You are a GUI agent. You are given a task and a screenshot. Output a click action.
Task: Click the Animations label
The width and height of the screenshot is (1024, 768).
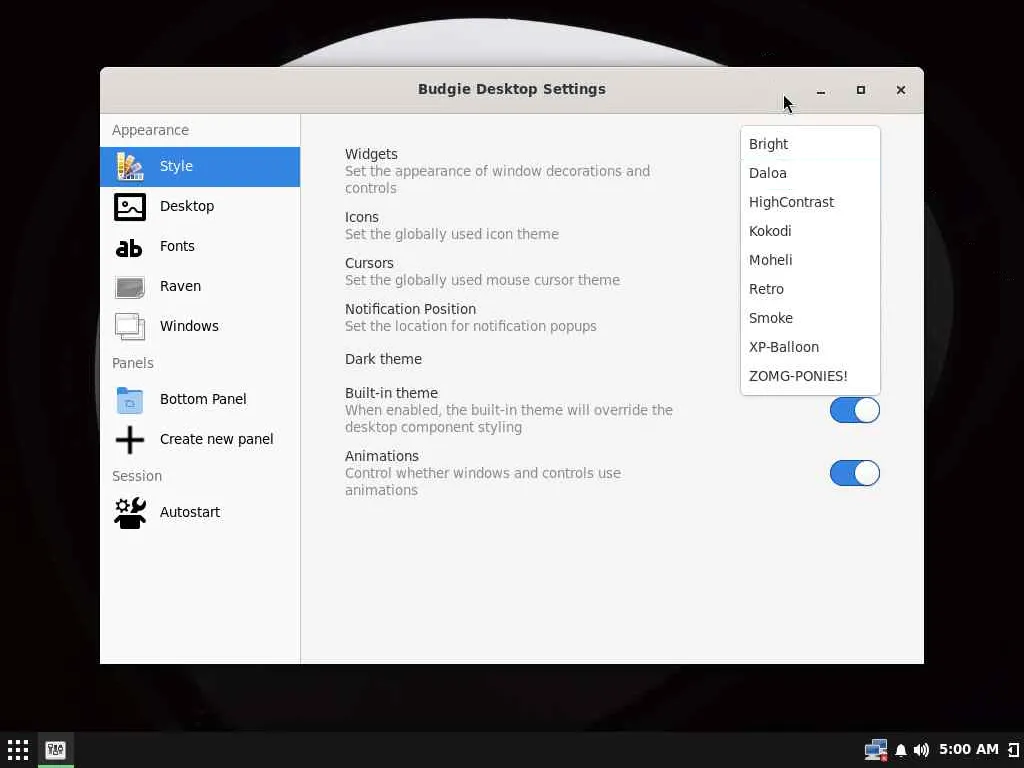pyautogui.click(x=382, y=456)
